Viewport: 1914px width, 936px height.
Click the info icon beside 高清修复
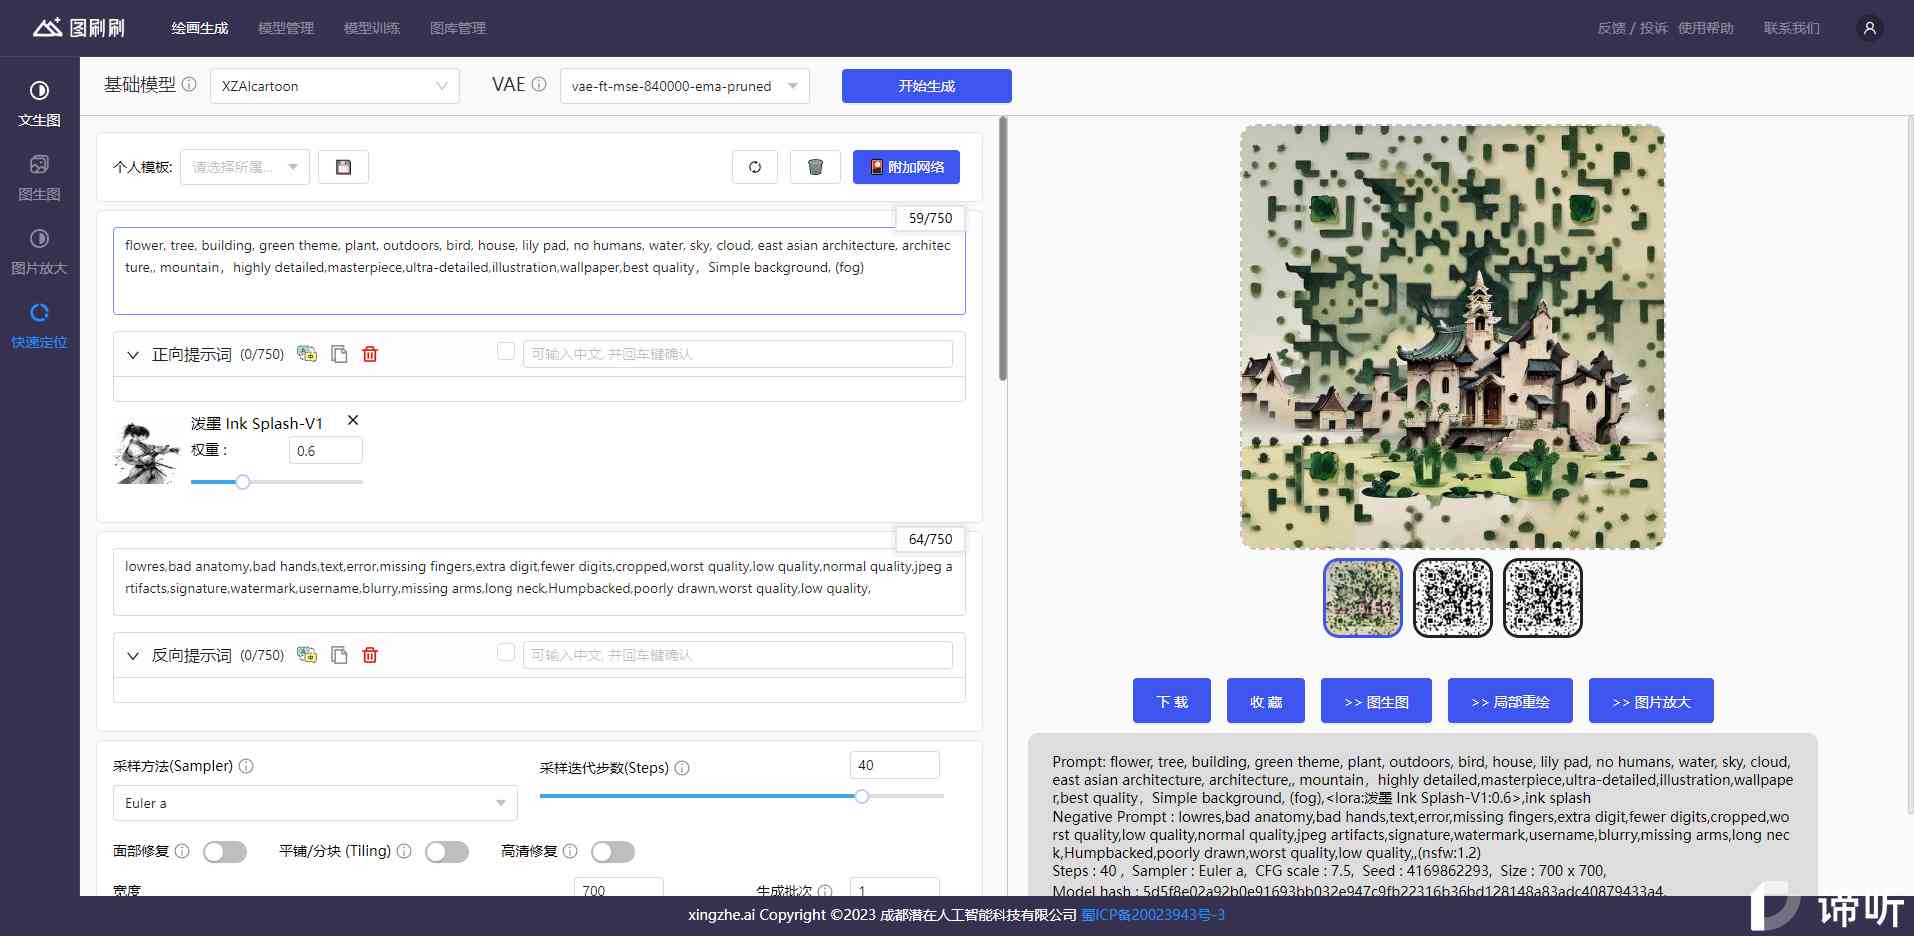[x=570, y=851]
